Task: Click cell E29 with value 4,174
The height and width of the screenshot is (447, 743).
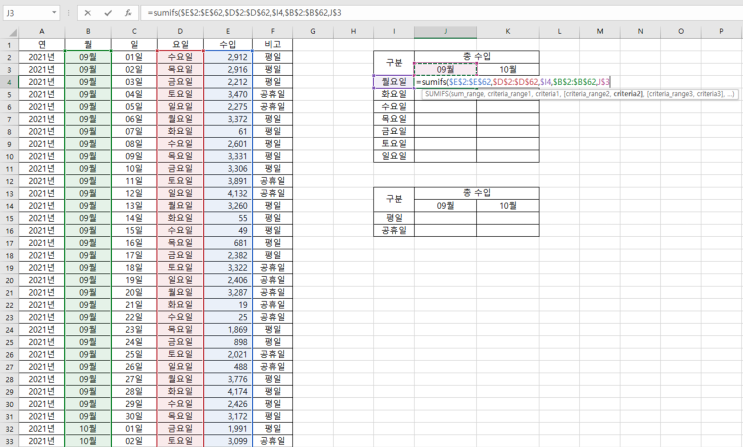Action: pos(228,392)
